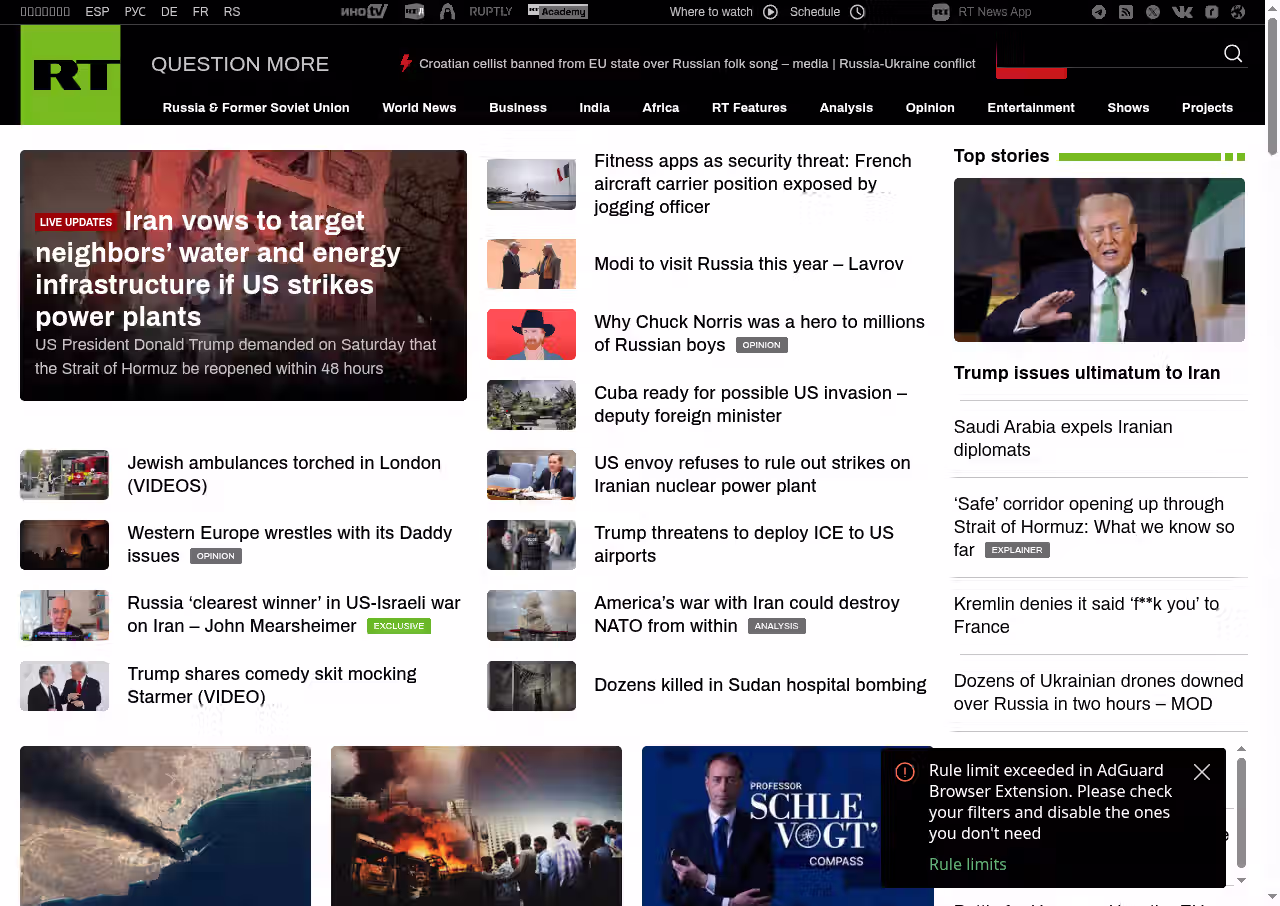
Task: Go to the Opinion section
Action: (930, 108)
